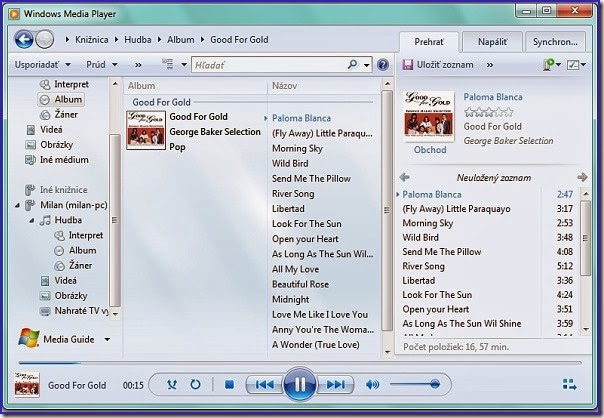Viewport: 604px width, 418px height.
Task: Click the greyed-out forward navigation button
Action: pos(45,39)
